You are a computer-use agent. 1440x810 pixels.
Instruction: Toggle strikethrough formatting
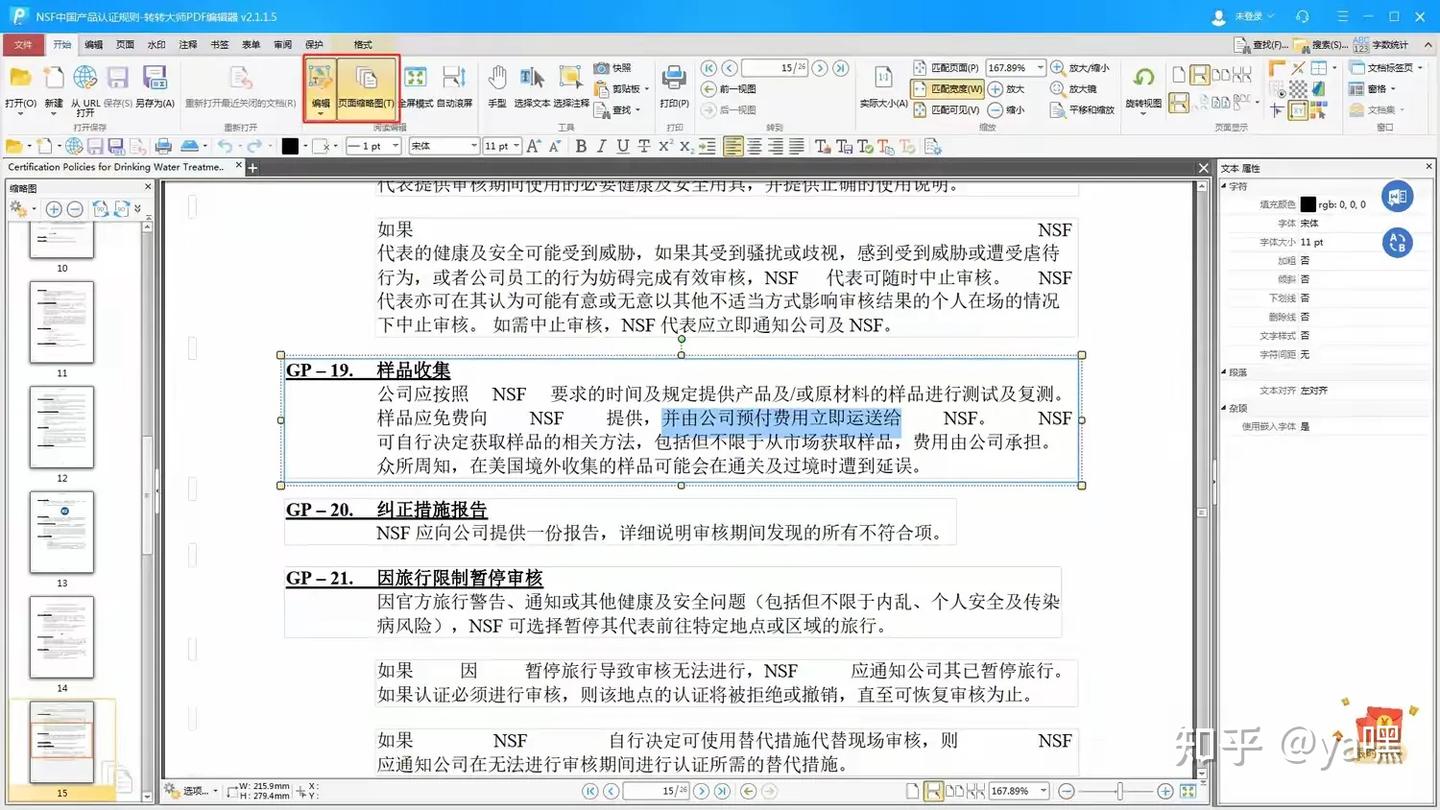click(x=643, y=146)
